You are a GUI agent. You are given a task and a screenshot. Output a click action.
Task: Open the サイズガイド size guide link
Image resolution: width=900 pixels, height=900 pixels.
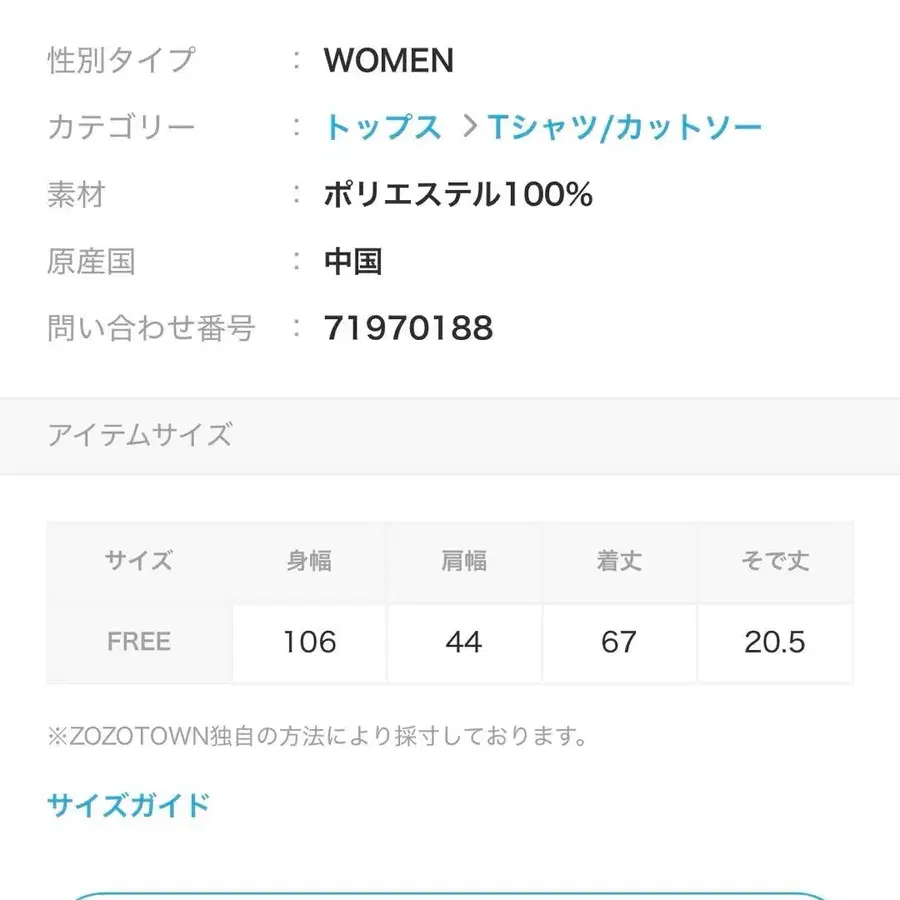tap(126, 804)
